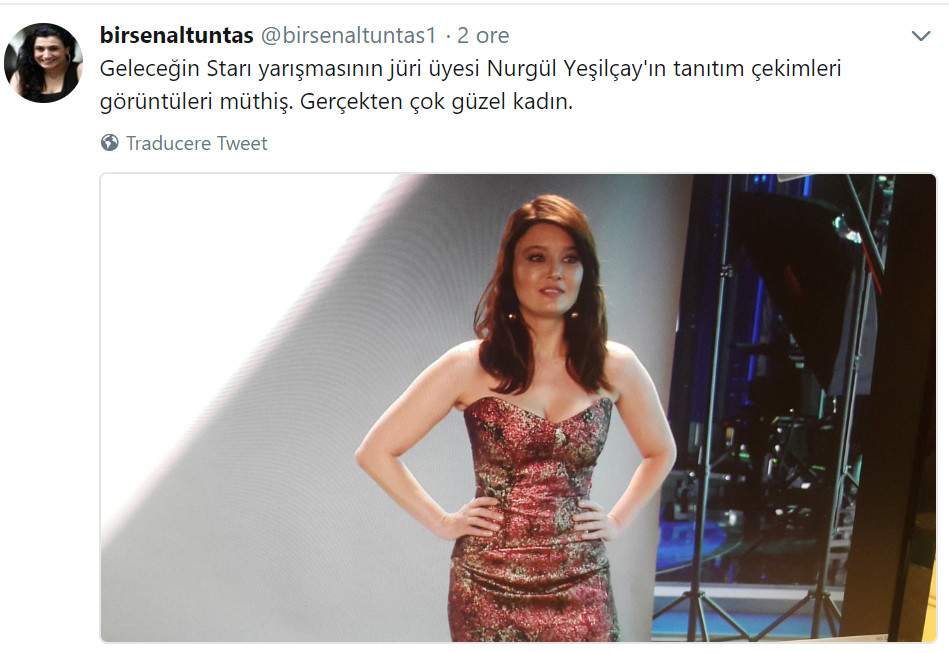Click the Traducere Tweet link

click(196, 143)
